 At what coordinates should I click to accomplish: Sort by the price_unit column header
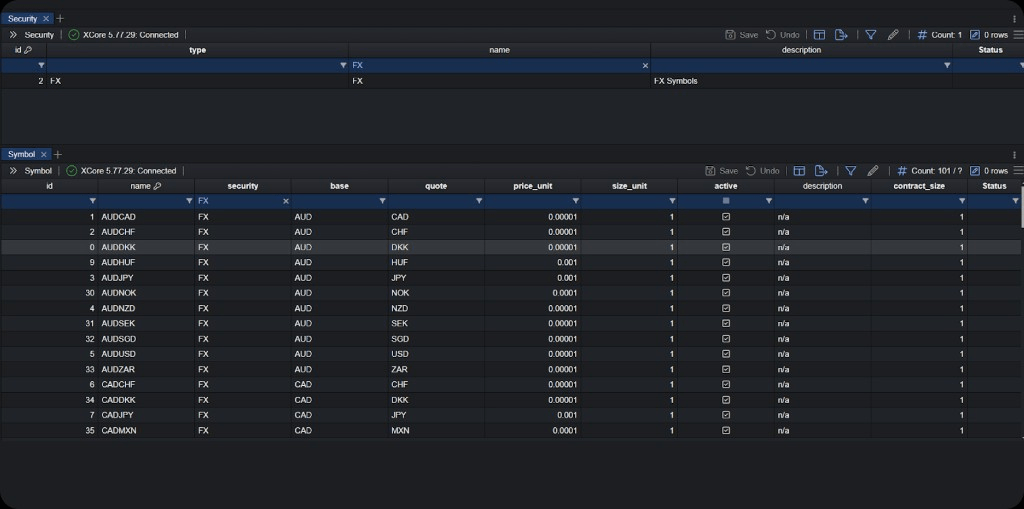[532, 186]
